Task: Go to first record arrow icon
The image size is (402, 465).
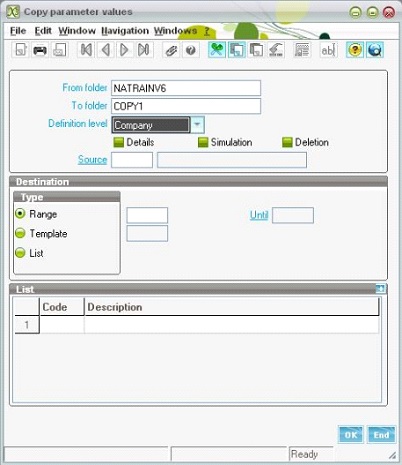Action: click(86, 50)
